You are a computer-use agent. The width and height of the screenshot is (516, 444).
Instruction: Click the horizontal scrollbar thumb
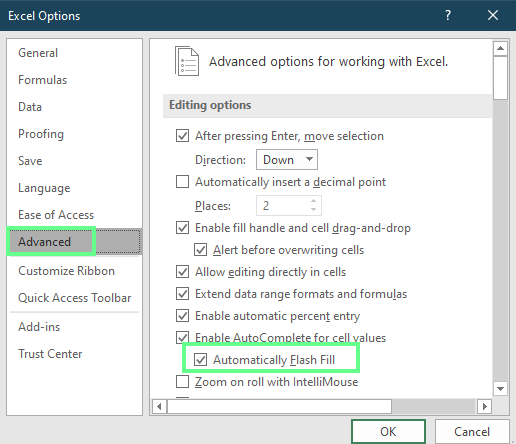279,406
